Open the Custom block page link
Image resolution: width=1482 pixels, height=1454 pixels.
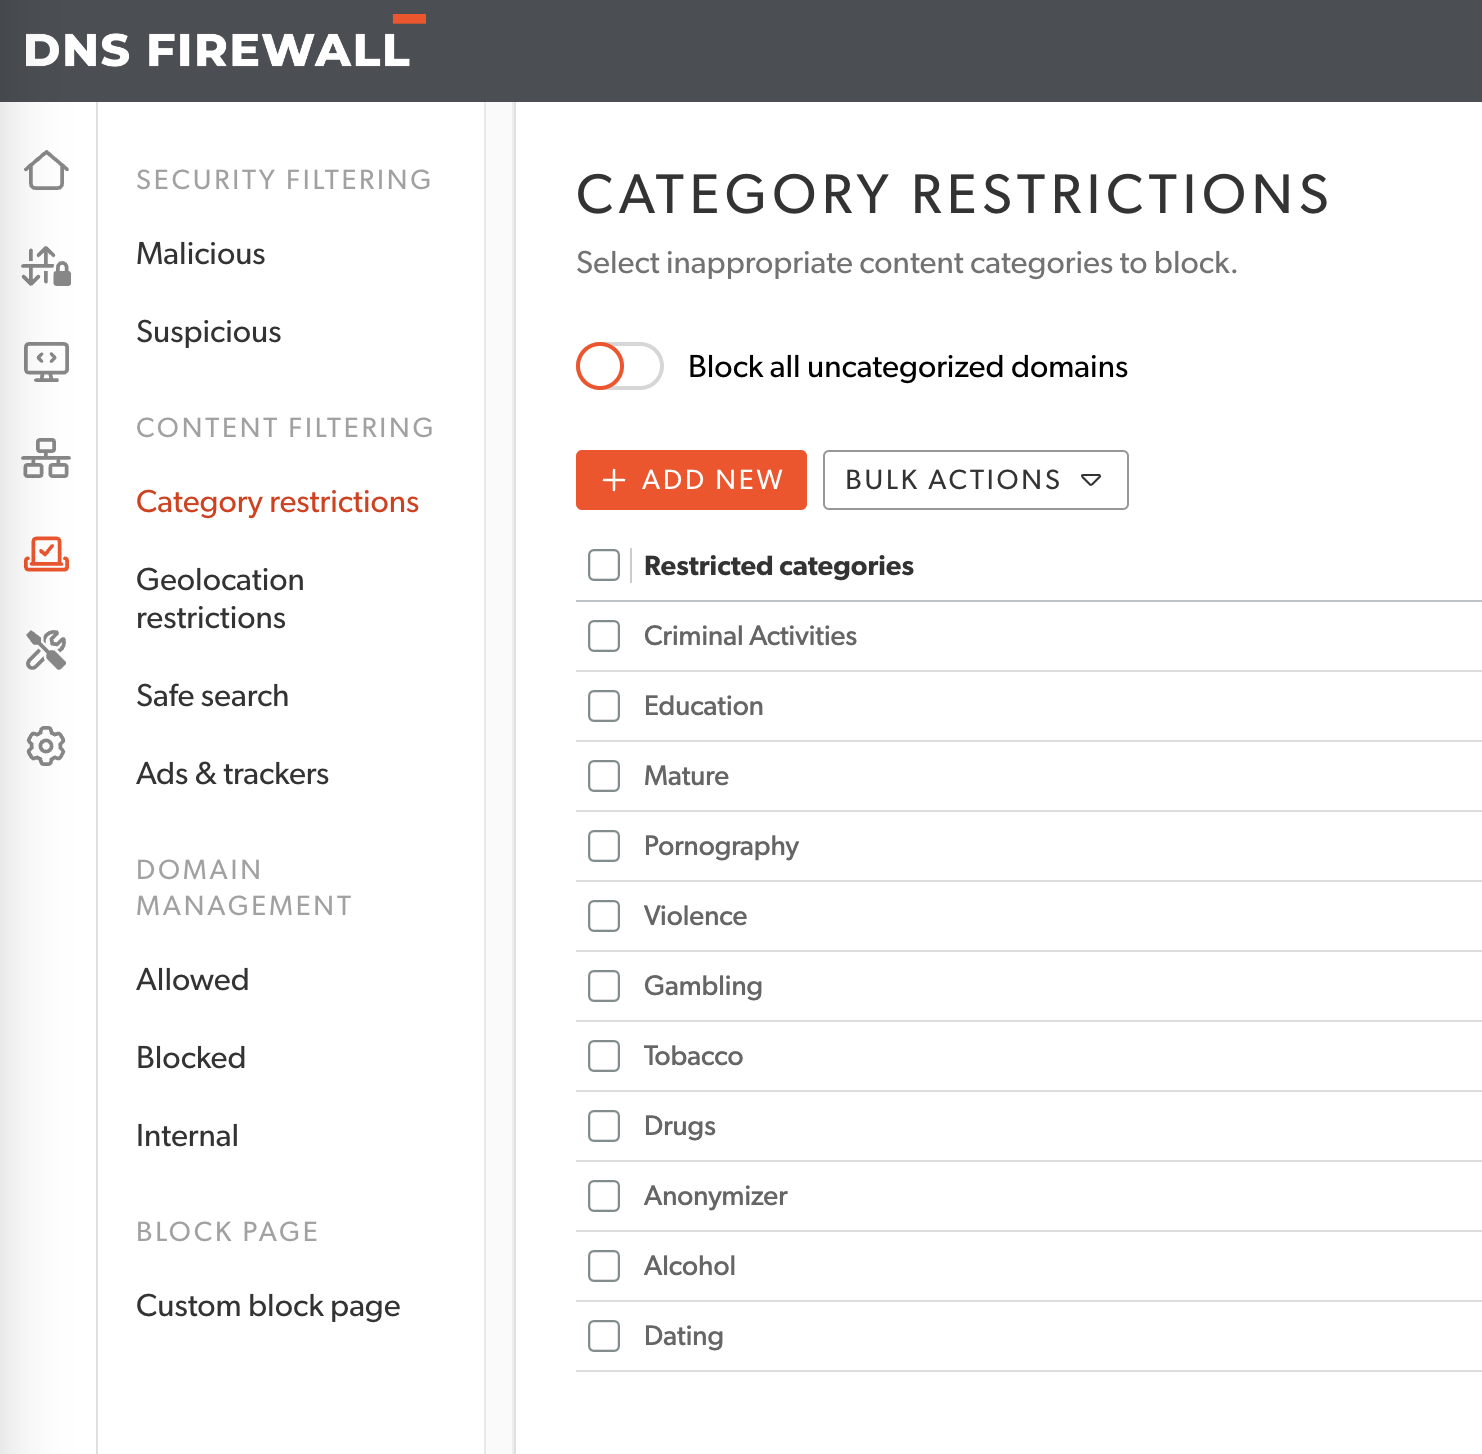pyautogui.click(x=268, y=1305)
